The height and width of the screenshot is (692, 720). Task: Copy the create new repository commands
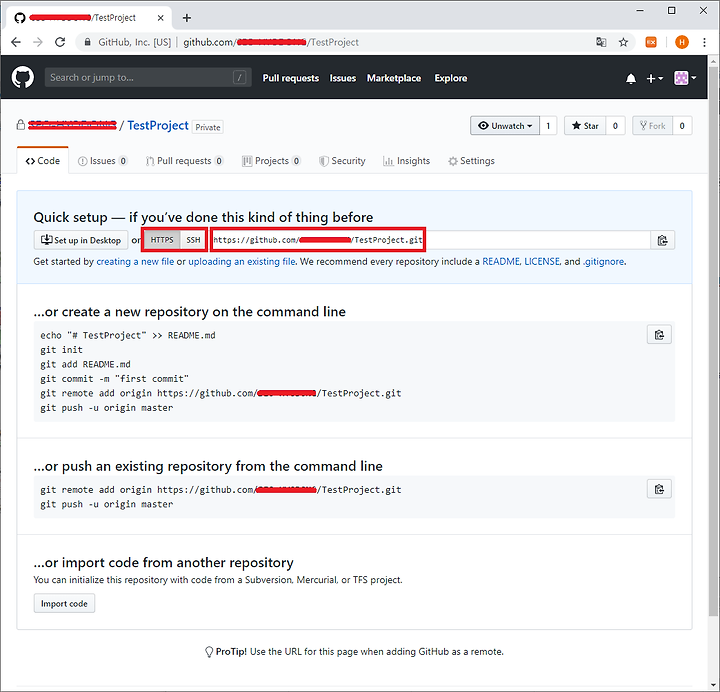coord(659,335)
